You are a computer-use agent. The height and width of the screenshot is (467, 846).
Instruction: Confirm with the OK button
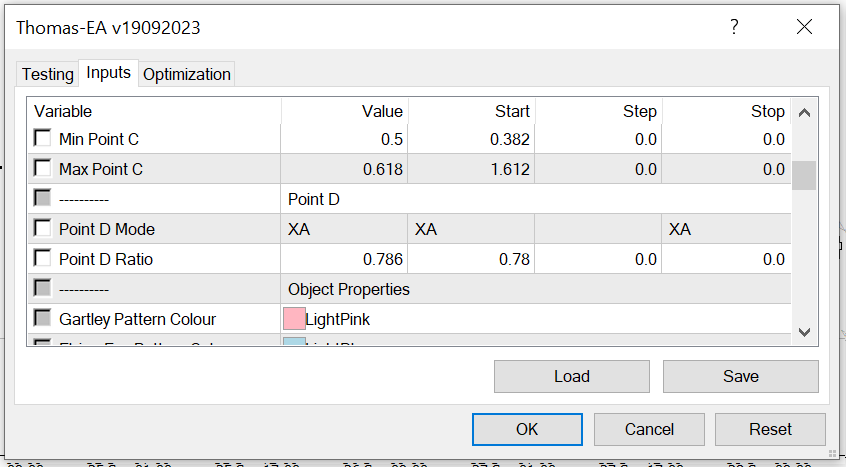527,429
